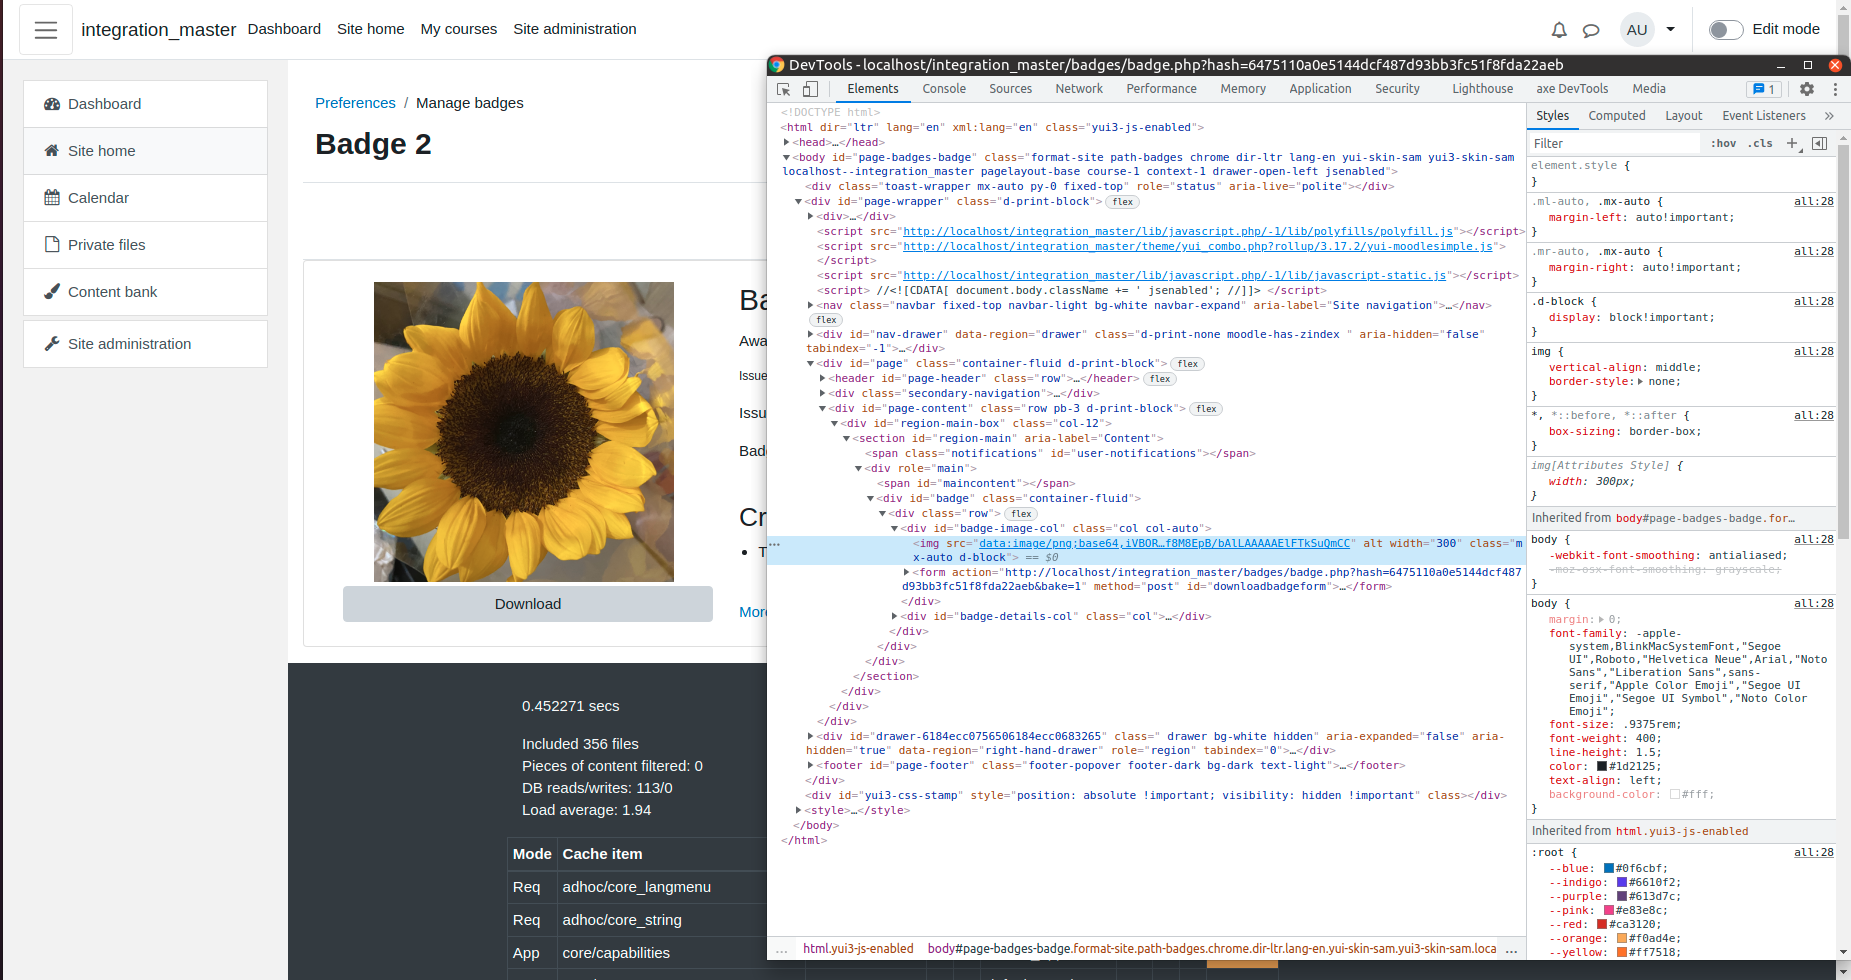This screenshot has width=1851, height=980.
Task: Click the Styles pane scroll-down arrow
Action: 1843,953
